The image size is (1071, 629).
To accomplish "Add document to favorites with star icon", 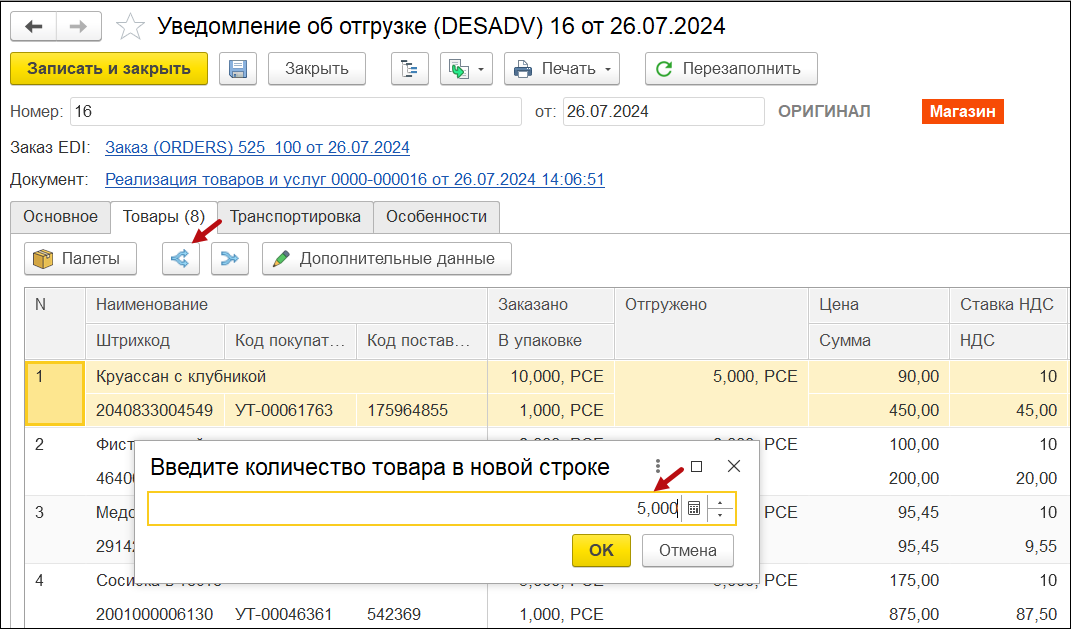I will click(x=130, y=27).
